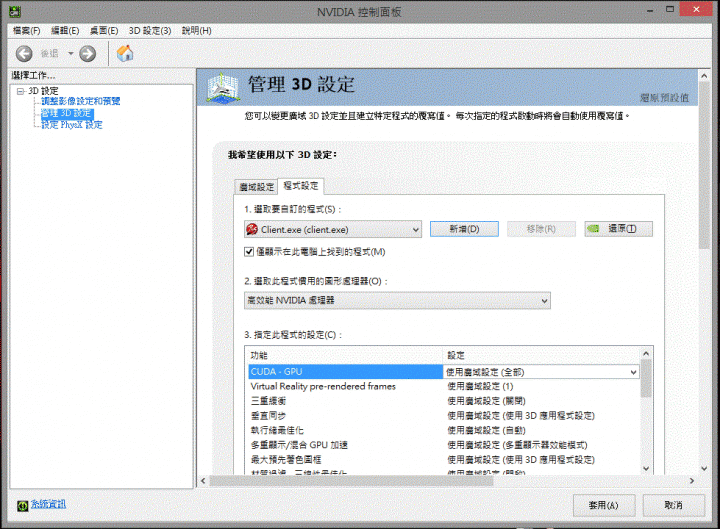Select 調整影像設定和預覽 in the tree
This screenshot has height=529, width=720.
pos(81,101)
